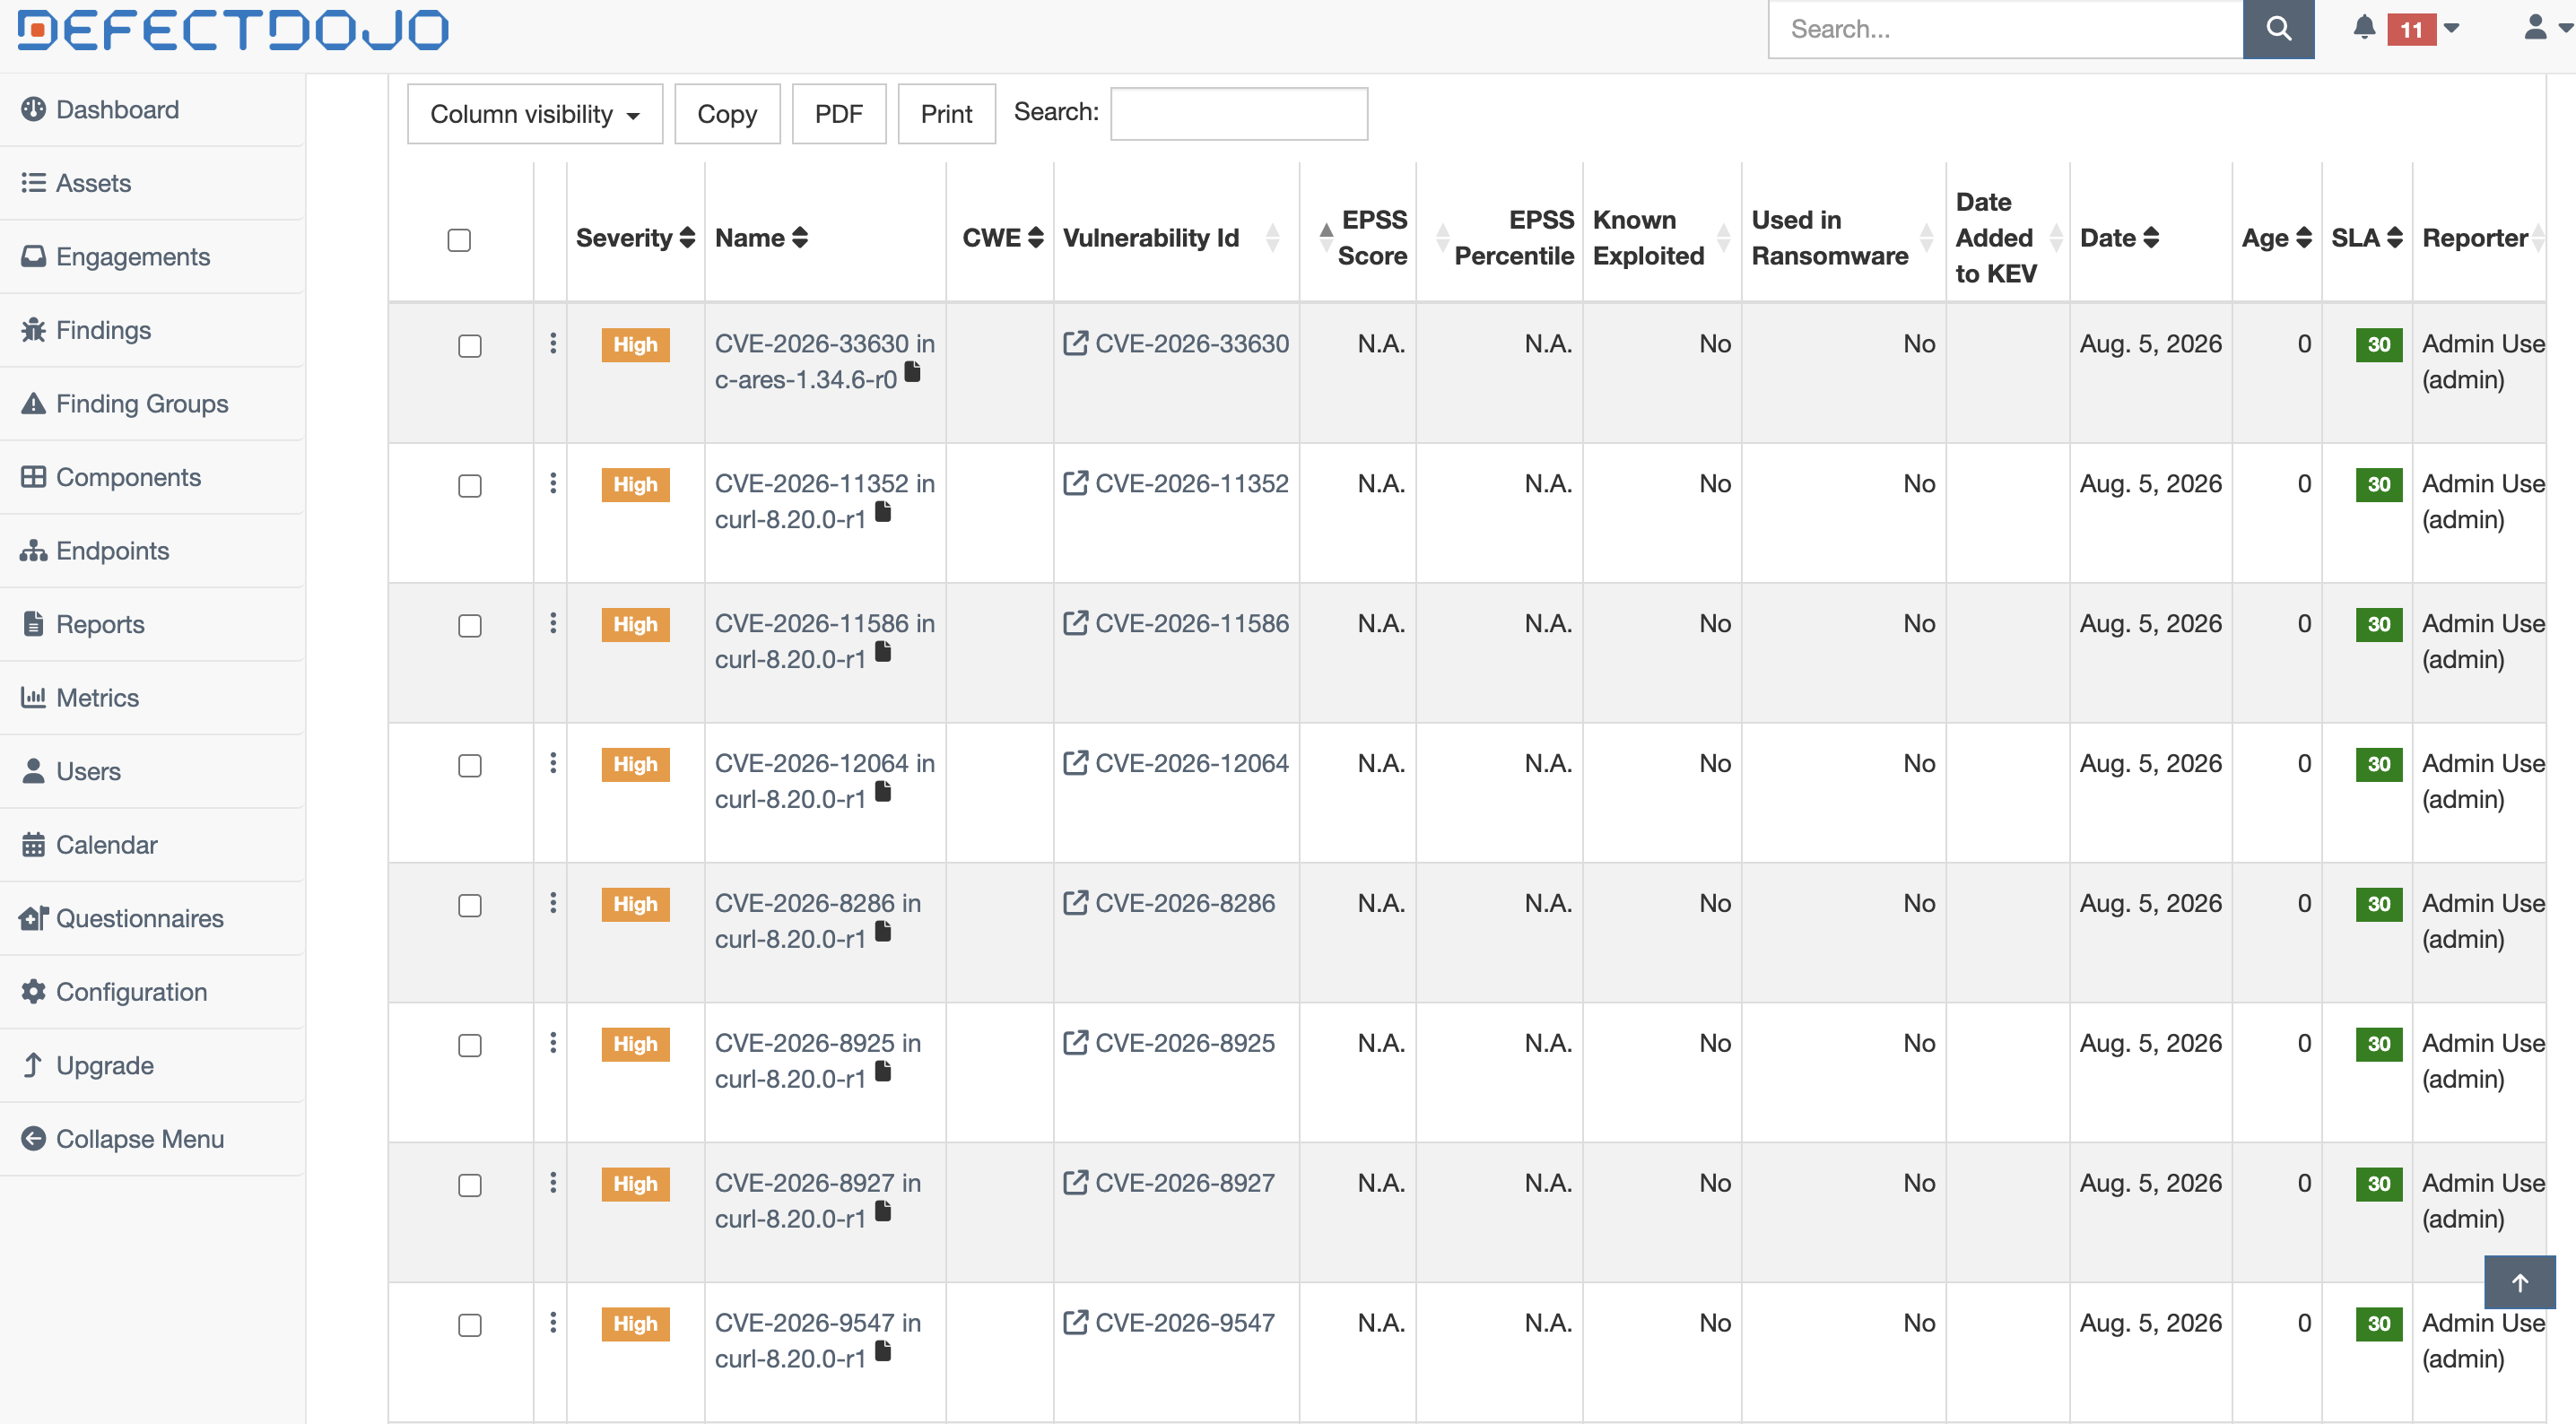
Task: Open Finding Groups from the sidebar
Action: 152,404
